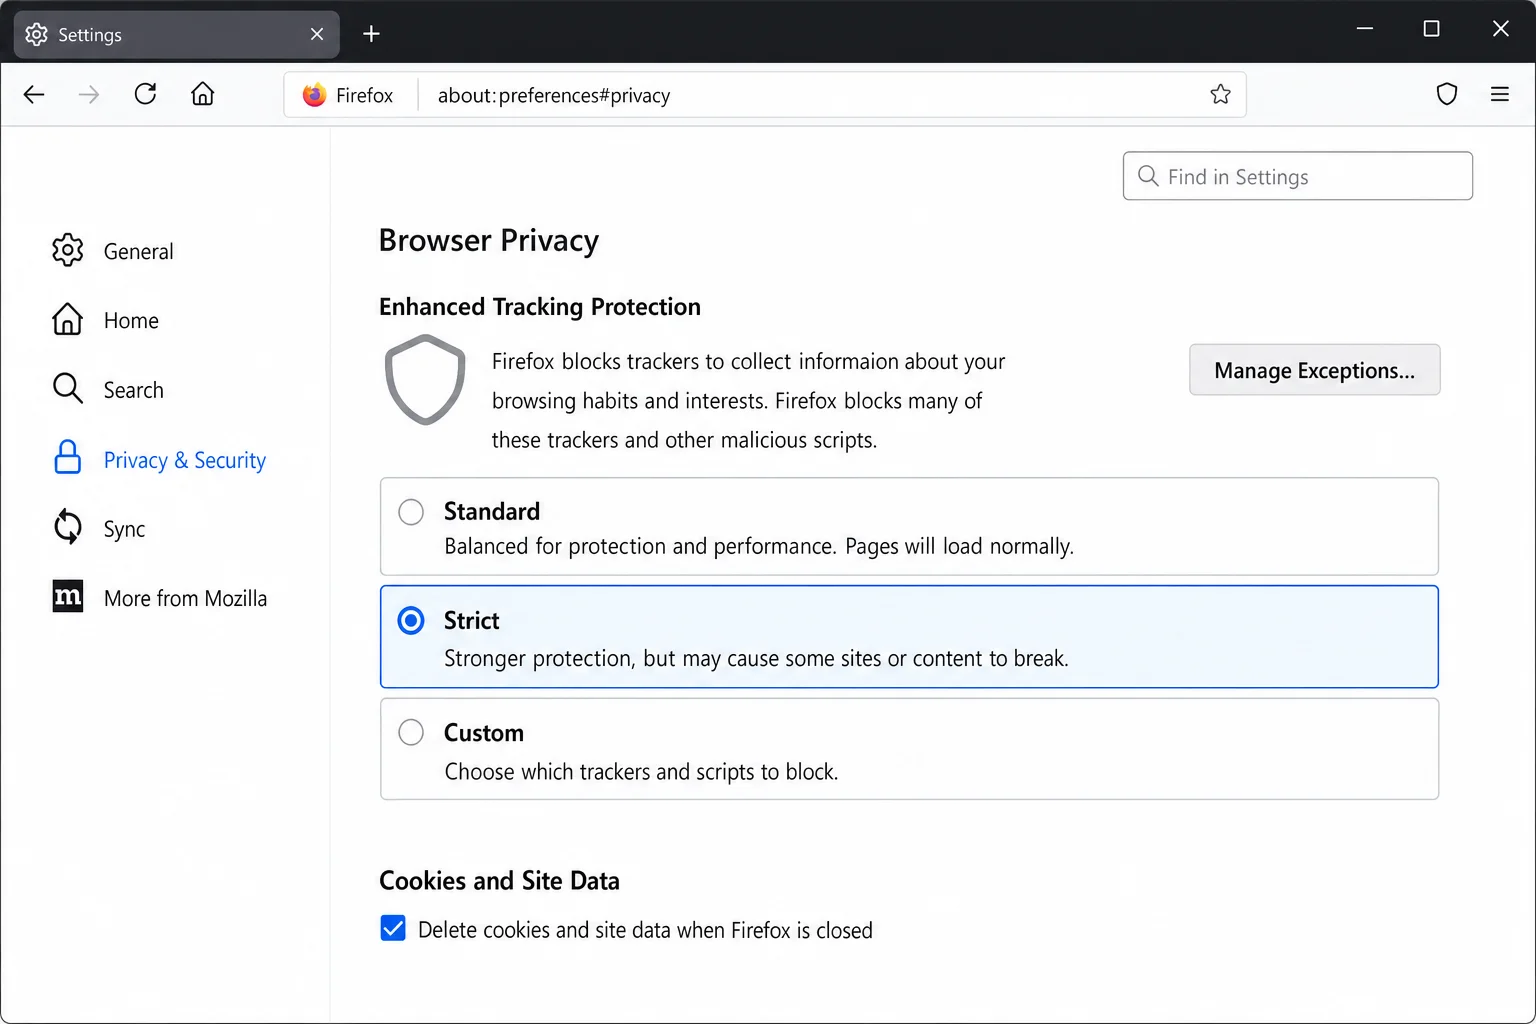Uncheck Delete cookies and site data when closed
Image resolution: width=1536 pixels, height=1024 pixels.
coord(393,929)
